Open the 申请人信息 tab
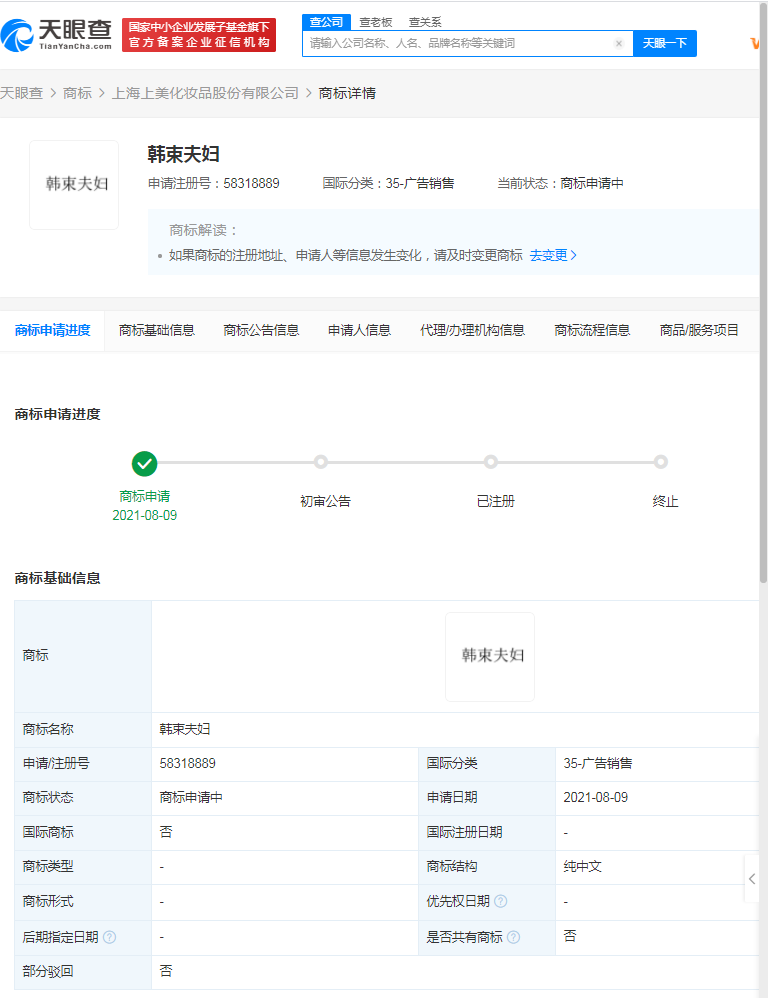Viewport: 768px width, 998px height. (359, 330)
